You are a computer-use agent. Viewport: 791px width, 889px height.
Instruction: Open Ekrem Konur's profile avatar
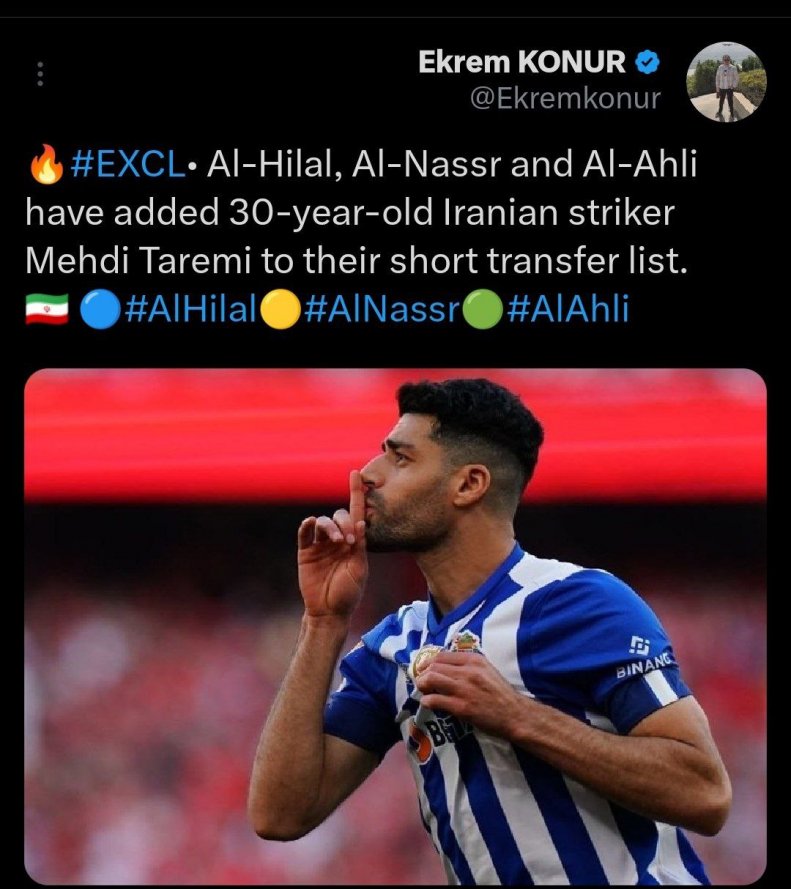726,82
